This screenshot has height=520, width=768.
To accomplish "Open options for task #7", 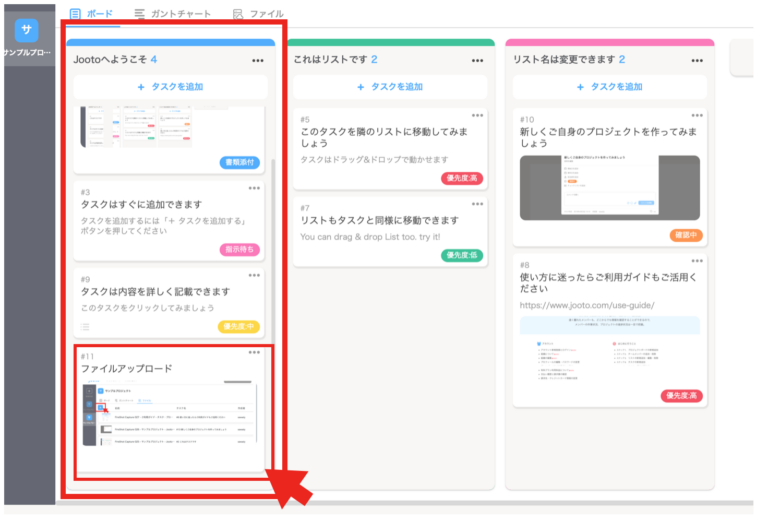I will (x=478, y=204).
